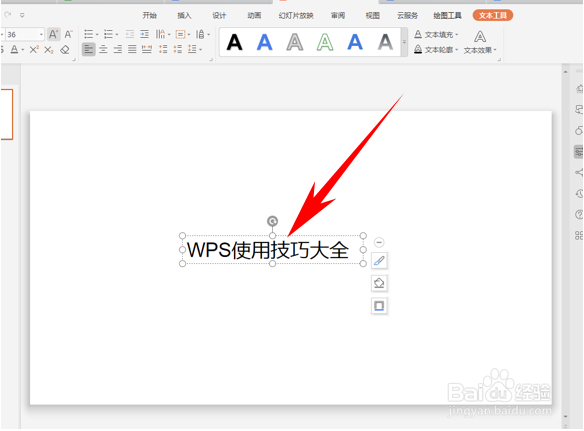Expand the numbered list dropdown arrow
This screenshot has height=431, width=584.
117,35
